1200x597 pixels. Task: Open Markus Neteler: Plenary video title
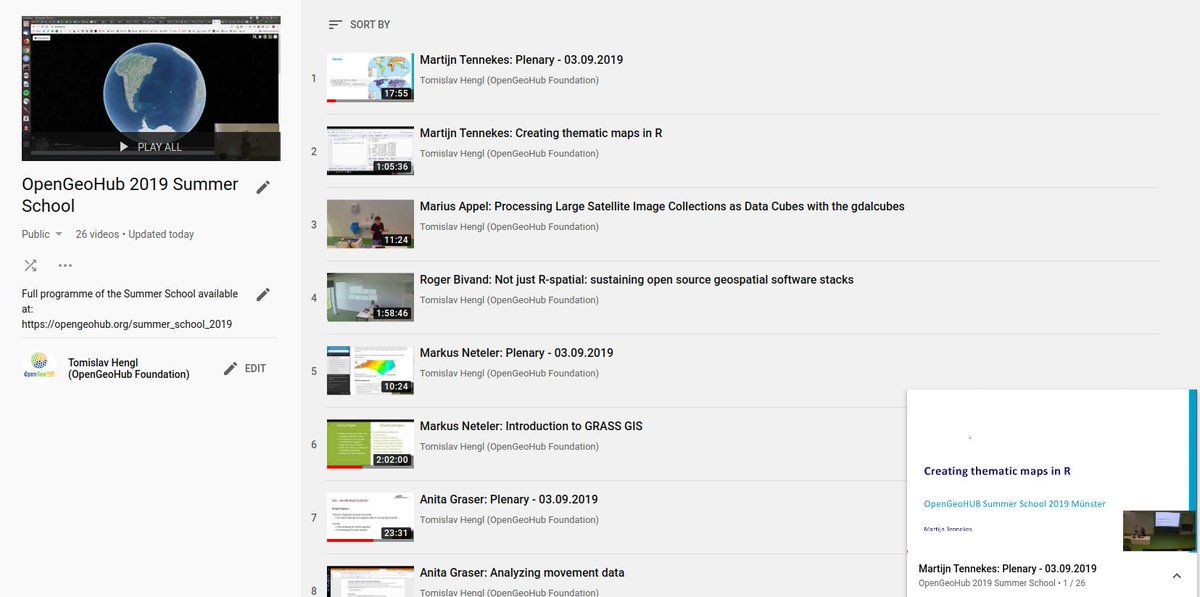pyautogui.click(x=517, y=353)
